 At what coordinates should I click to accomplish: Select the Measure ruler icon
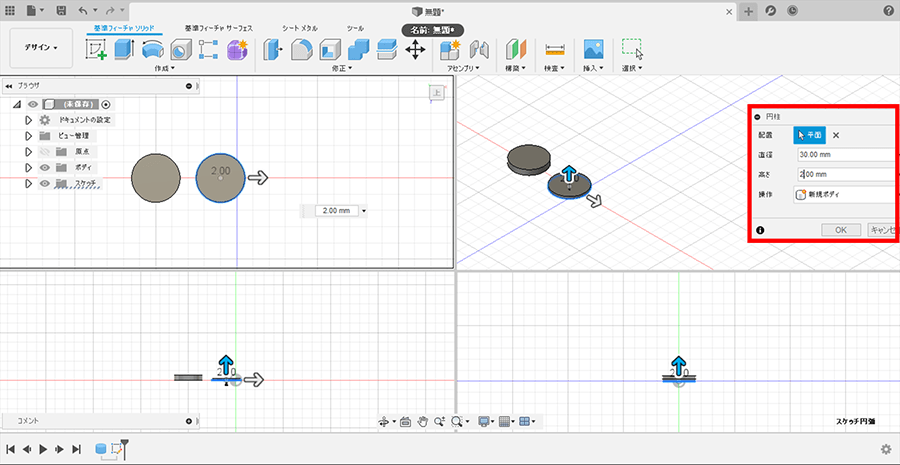coord(554,49)
